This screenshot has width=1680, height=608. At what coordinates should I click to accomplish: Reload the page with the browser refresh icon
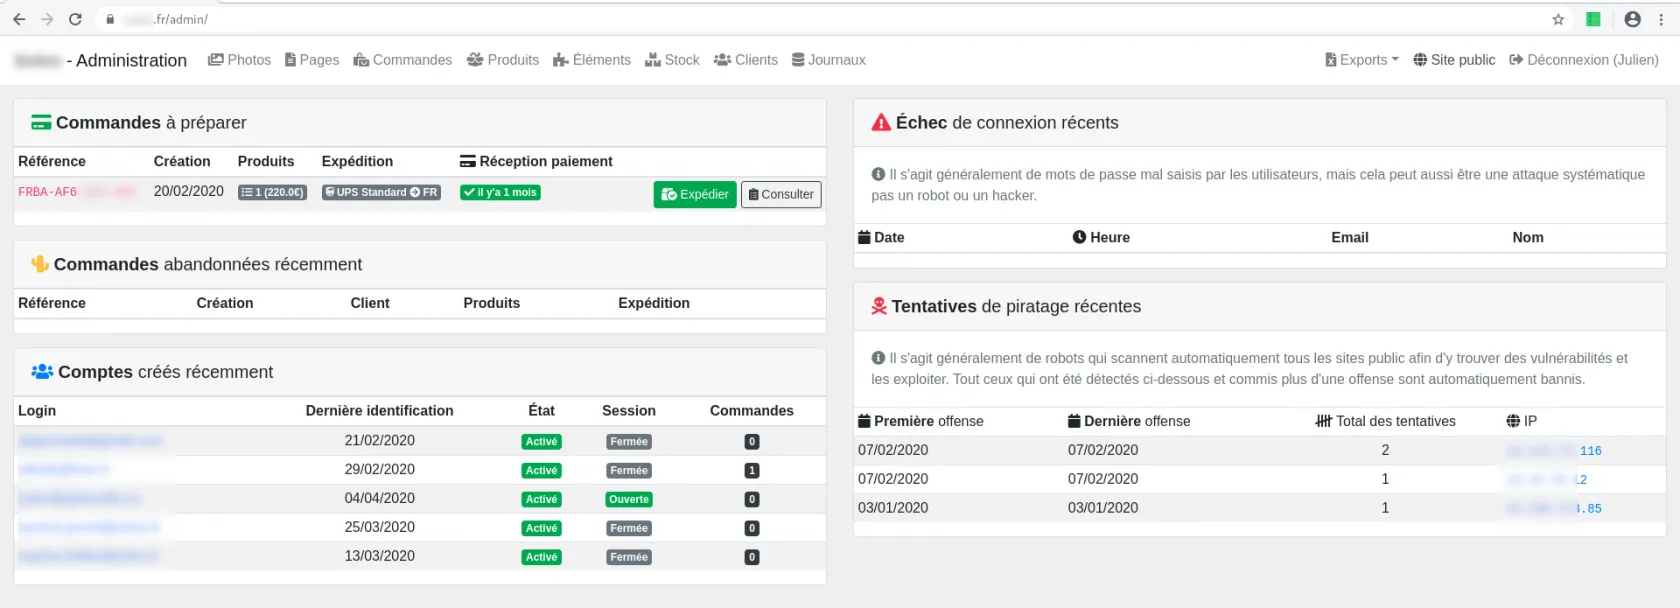point(75,19)
